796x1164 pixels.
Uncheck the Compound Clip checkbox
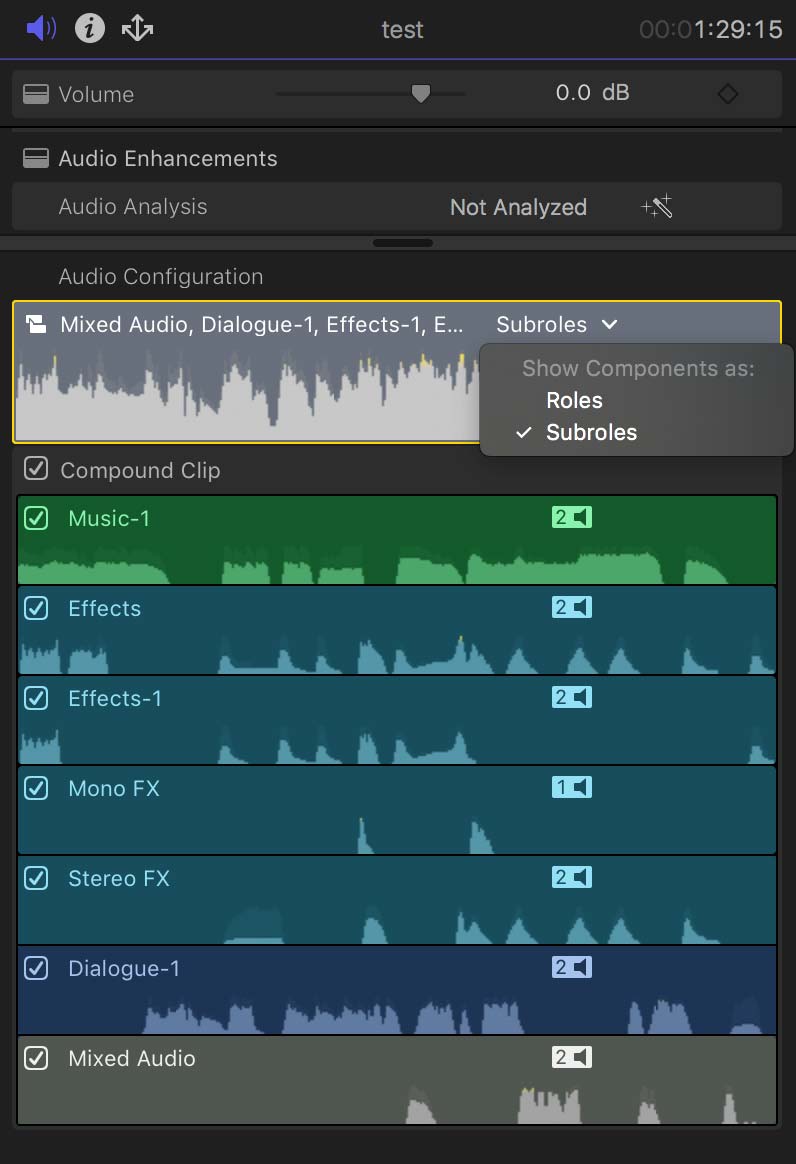coord(36,468)
